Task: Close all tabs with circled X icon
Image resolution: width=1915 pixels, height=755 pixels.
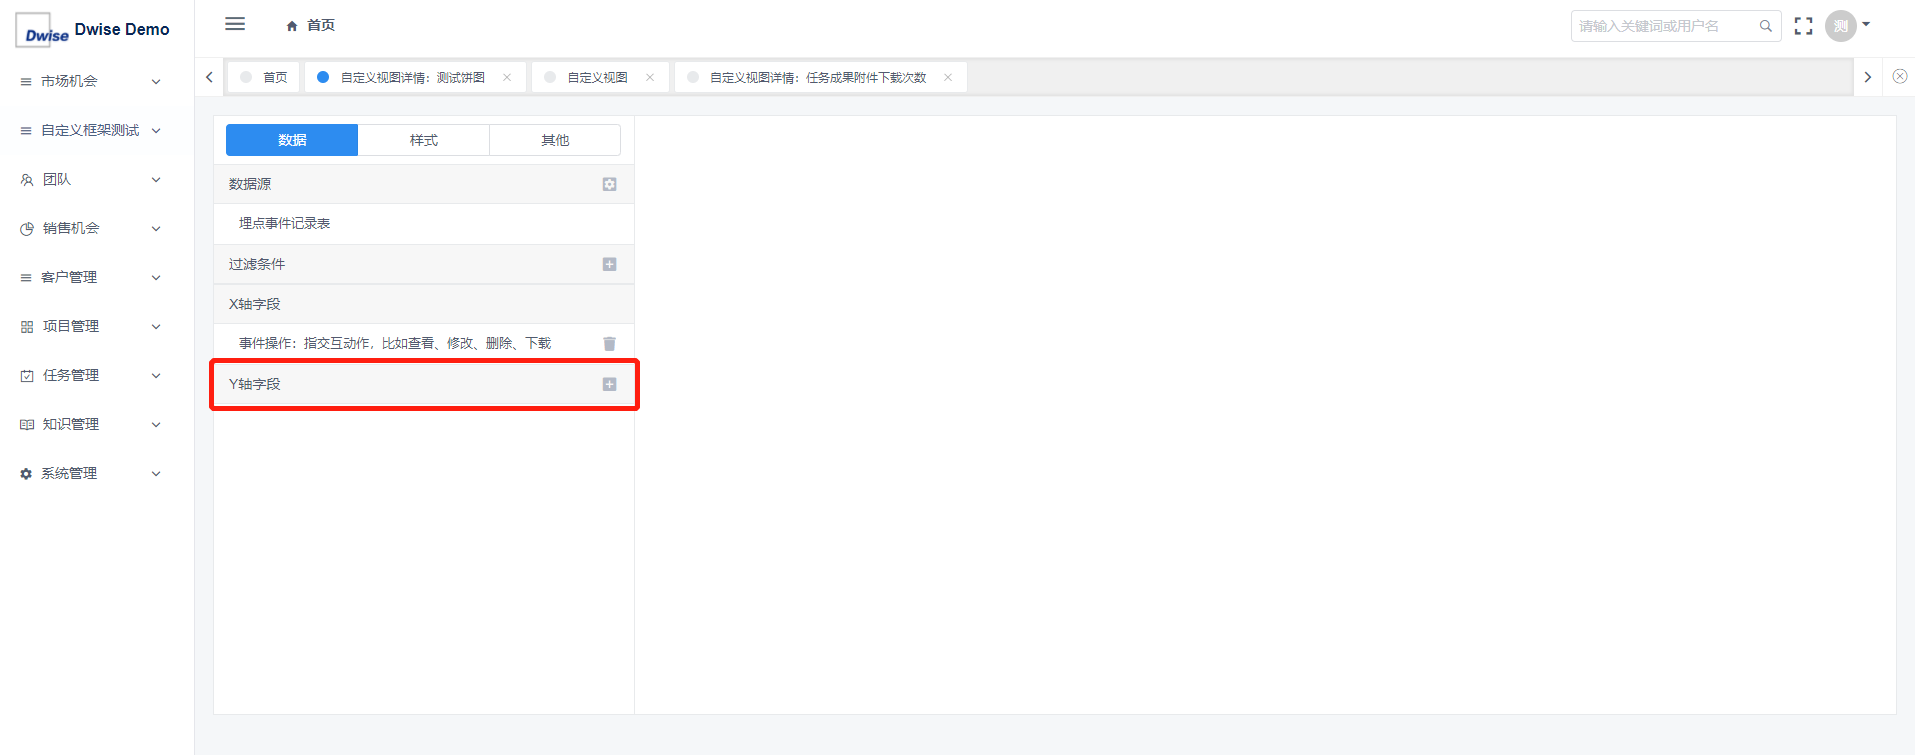Action: [1899, 77]
